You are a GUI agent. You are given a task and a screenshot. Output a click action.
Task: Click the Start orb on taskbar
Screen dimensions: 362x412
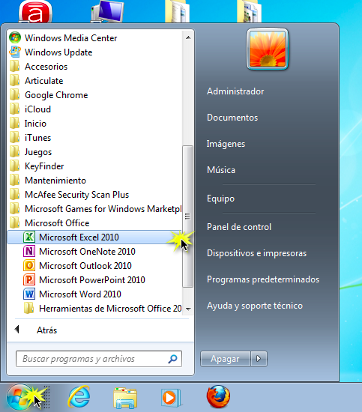[19, 397]
